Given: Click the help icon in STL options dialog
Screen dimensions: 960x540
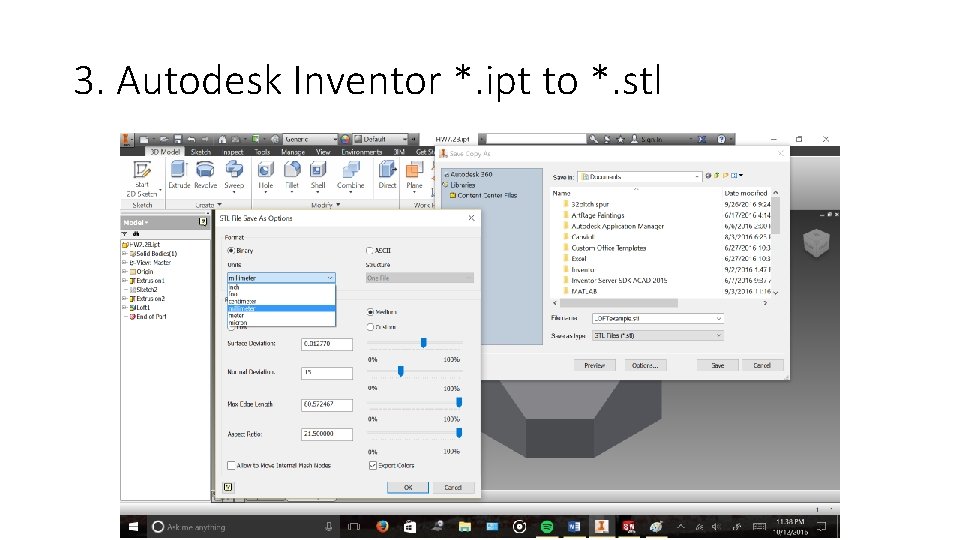Looking at the screenshot, I should [228, 487].
